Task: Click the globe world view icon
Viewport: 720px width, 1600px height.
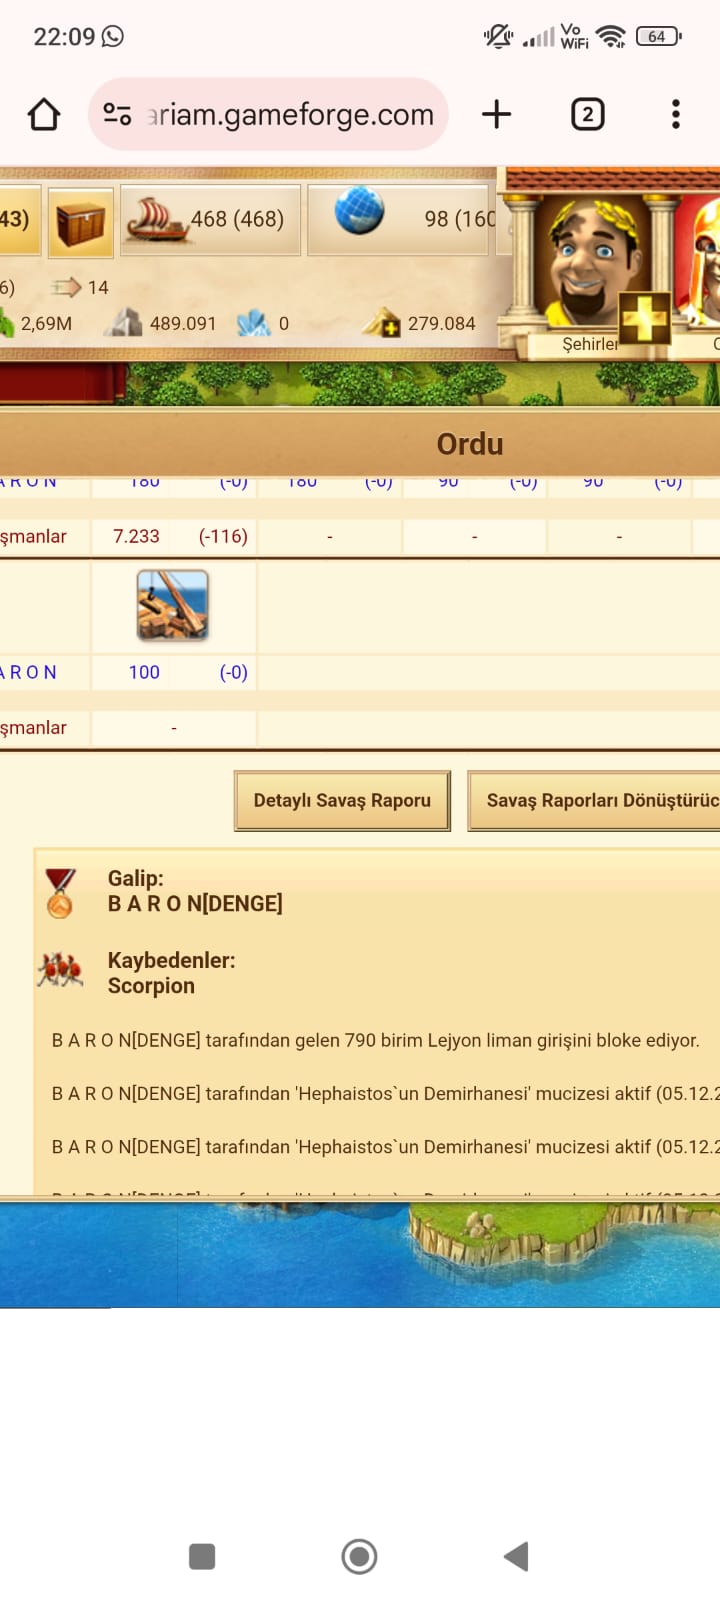Action: click(359, 211)
